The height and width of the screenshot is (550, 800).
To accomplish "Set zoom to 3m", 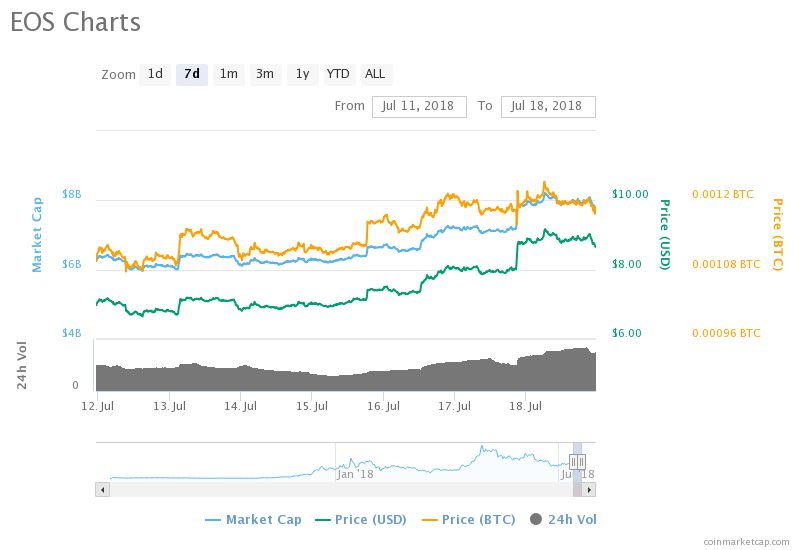I will [265, 74].
